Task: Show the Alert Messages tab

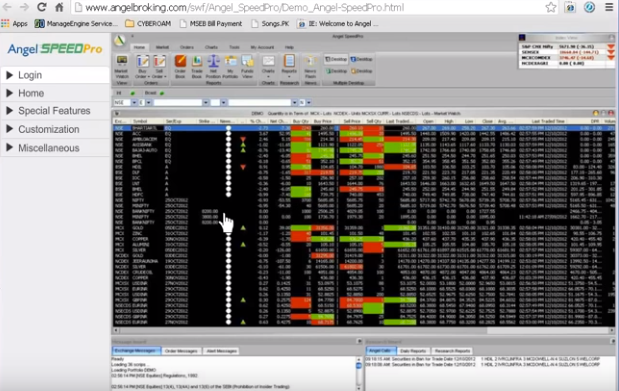Action: point(221,351)
